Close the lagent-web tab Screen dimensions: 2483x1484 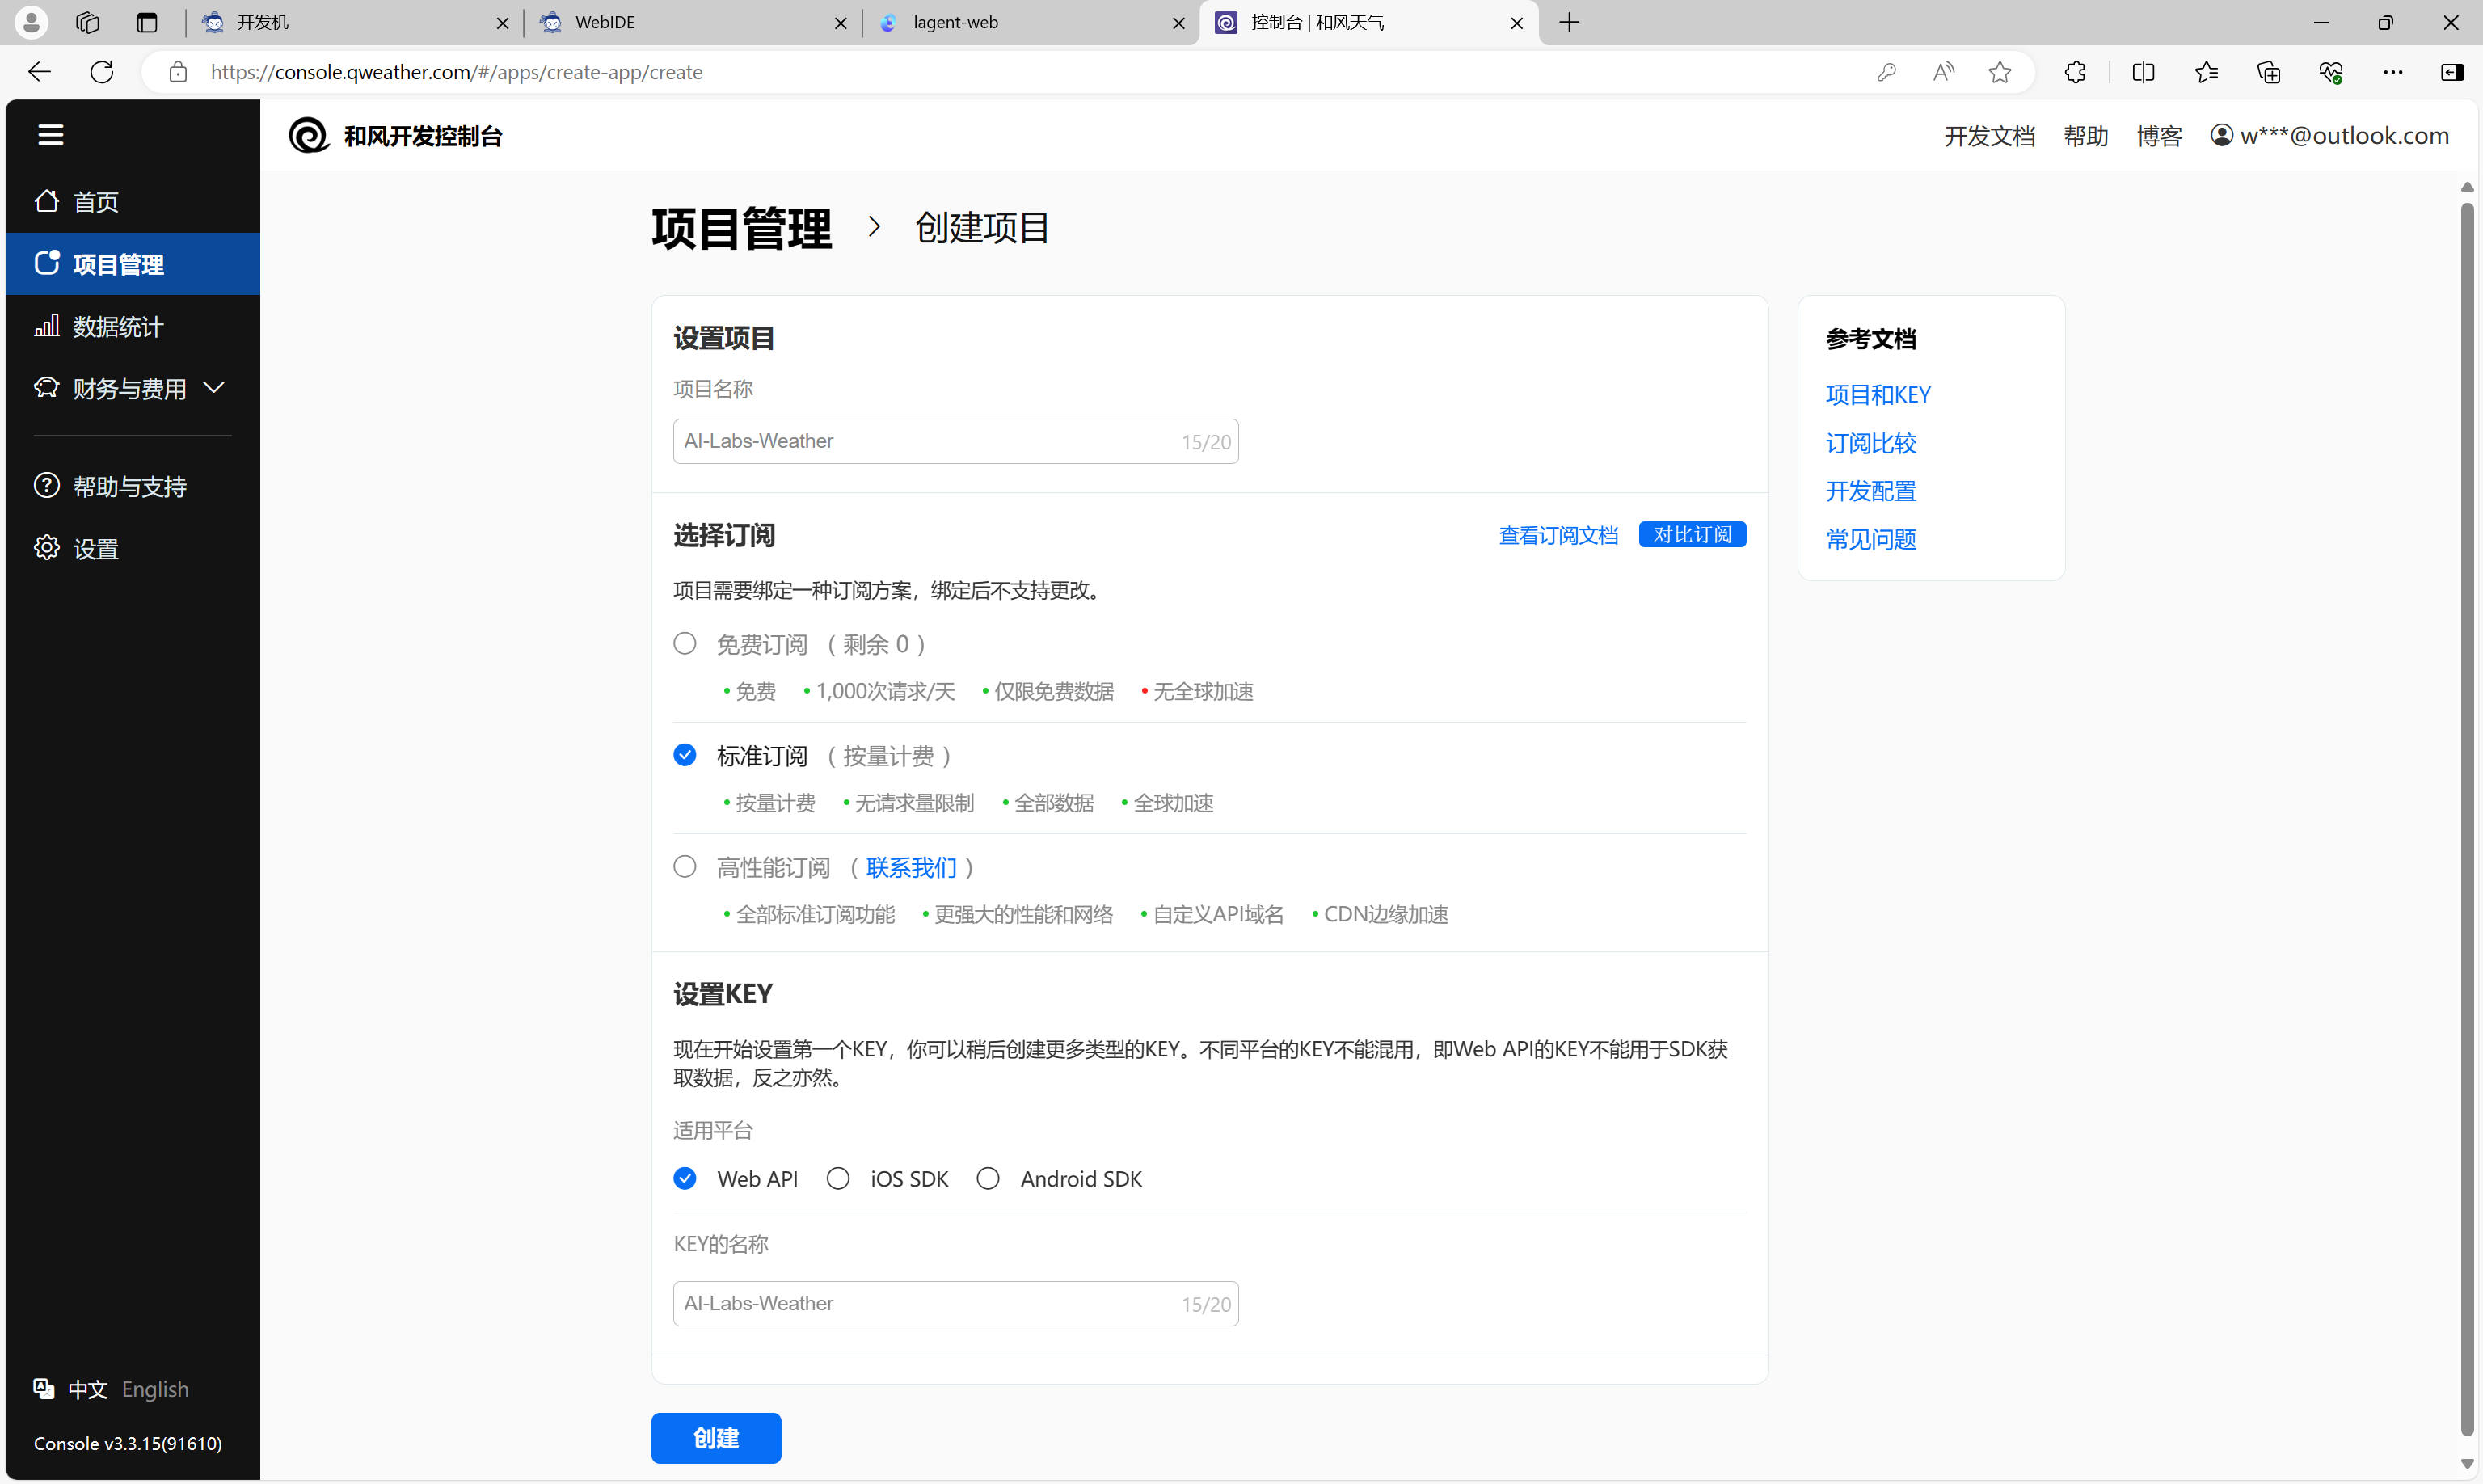pos(1178,23)
